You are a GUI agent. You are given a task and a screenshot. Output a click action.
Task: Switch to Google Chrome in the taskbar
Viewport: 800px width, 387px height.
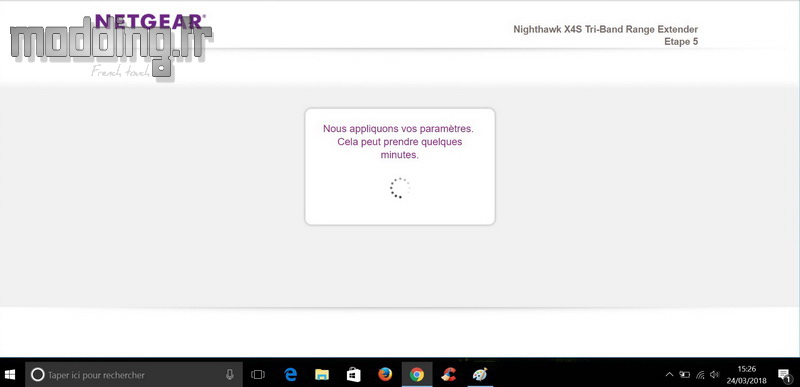point(417,375)
